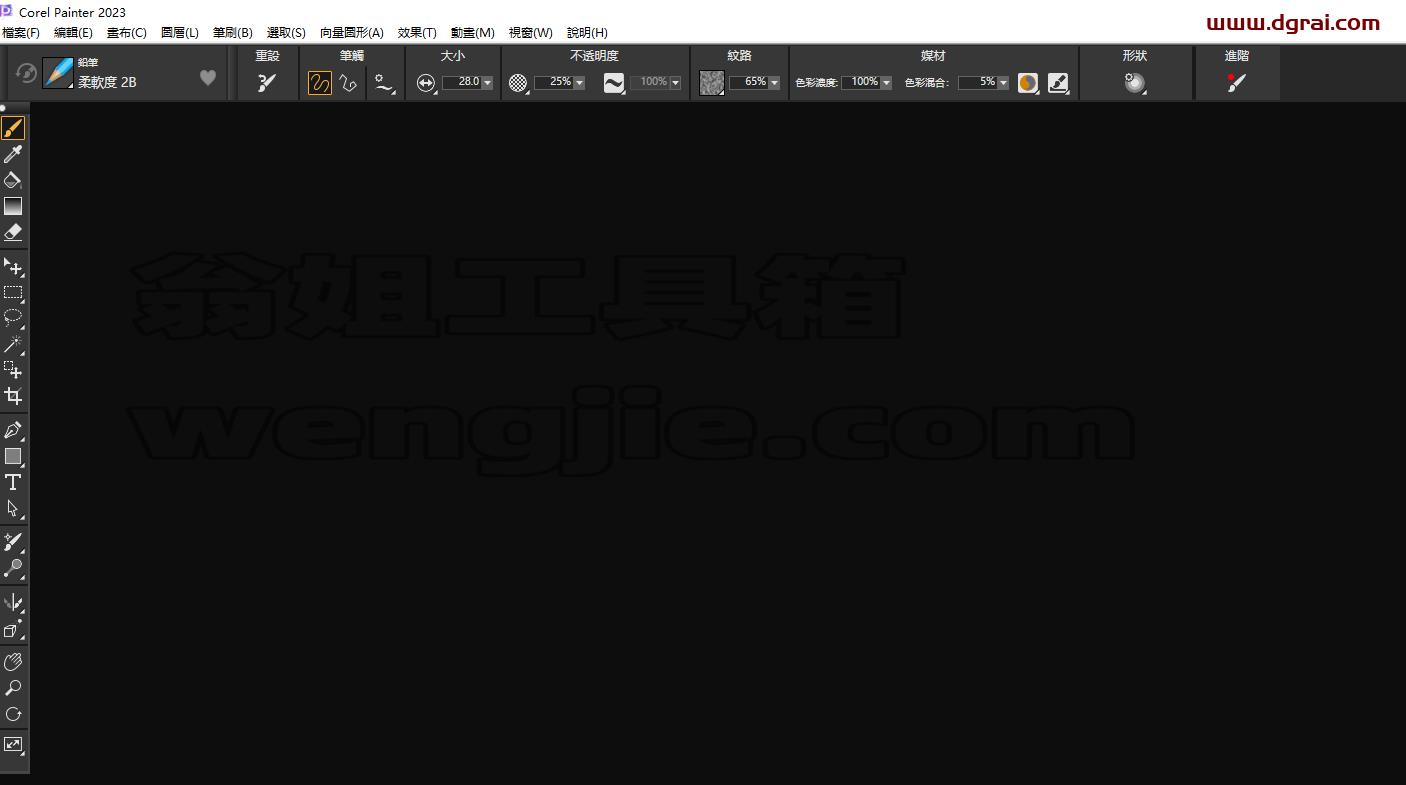Viewport: 1406px width, 785px height.
Task: Open the advanced brush controls under 進階
Action: (1237, 83)
